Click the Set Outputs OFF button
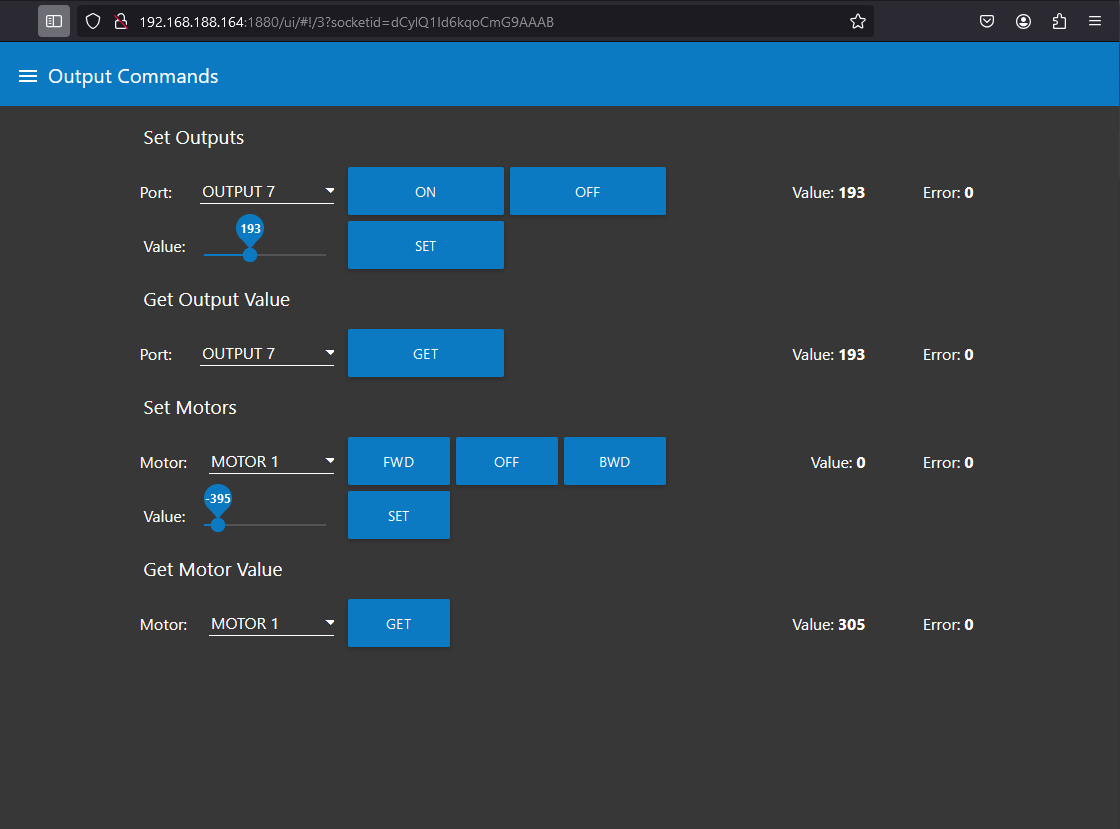 pyautogui.click(x=588, y=191)
